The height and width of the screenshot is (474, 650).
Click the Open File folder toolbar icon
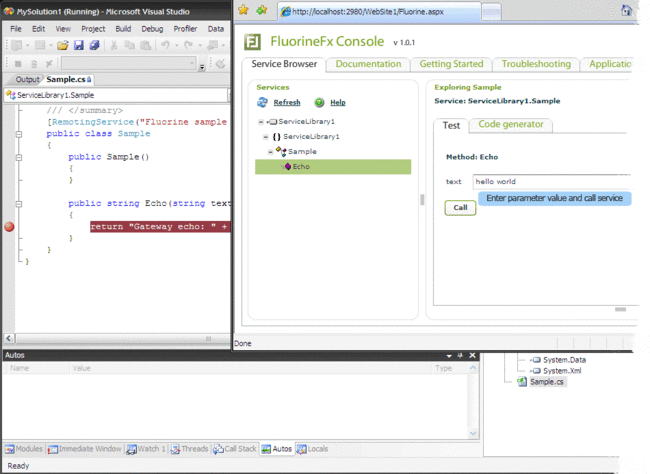tap(63, 45)
